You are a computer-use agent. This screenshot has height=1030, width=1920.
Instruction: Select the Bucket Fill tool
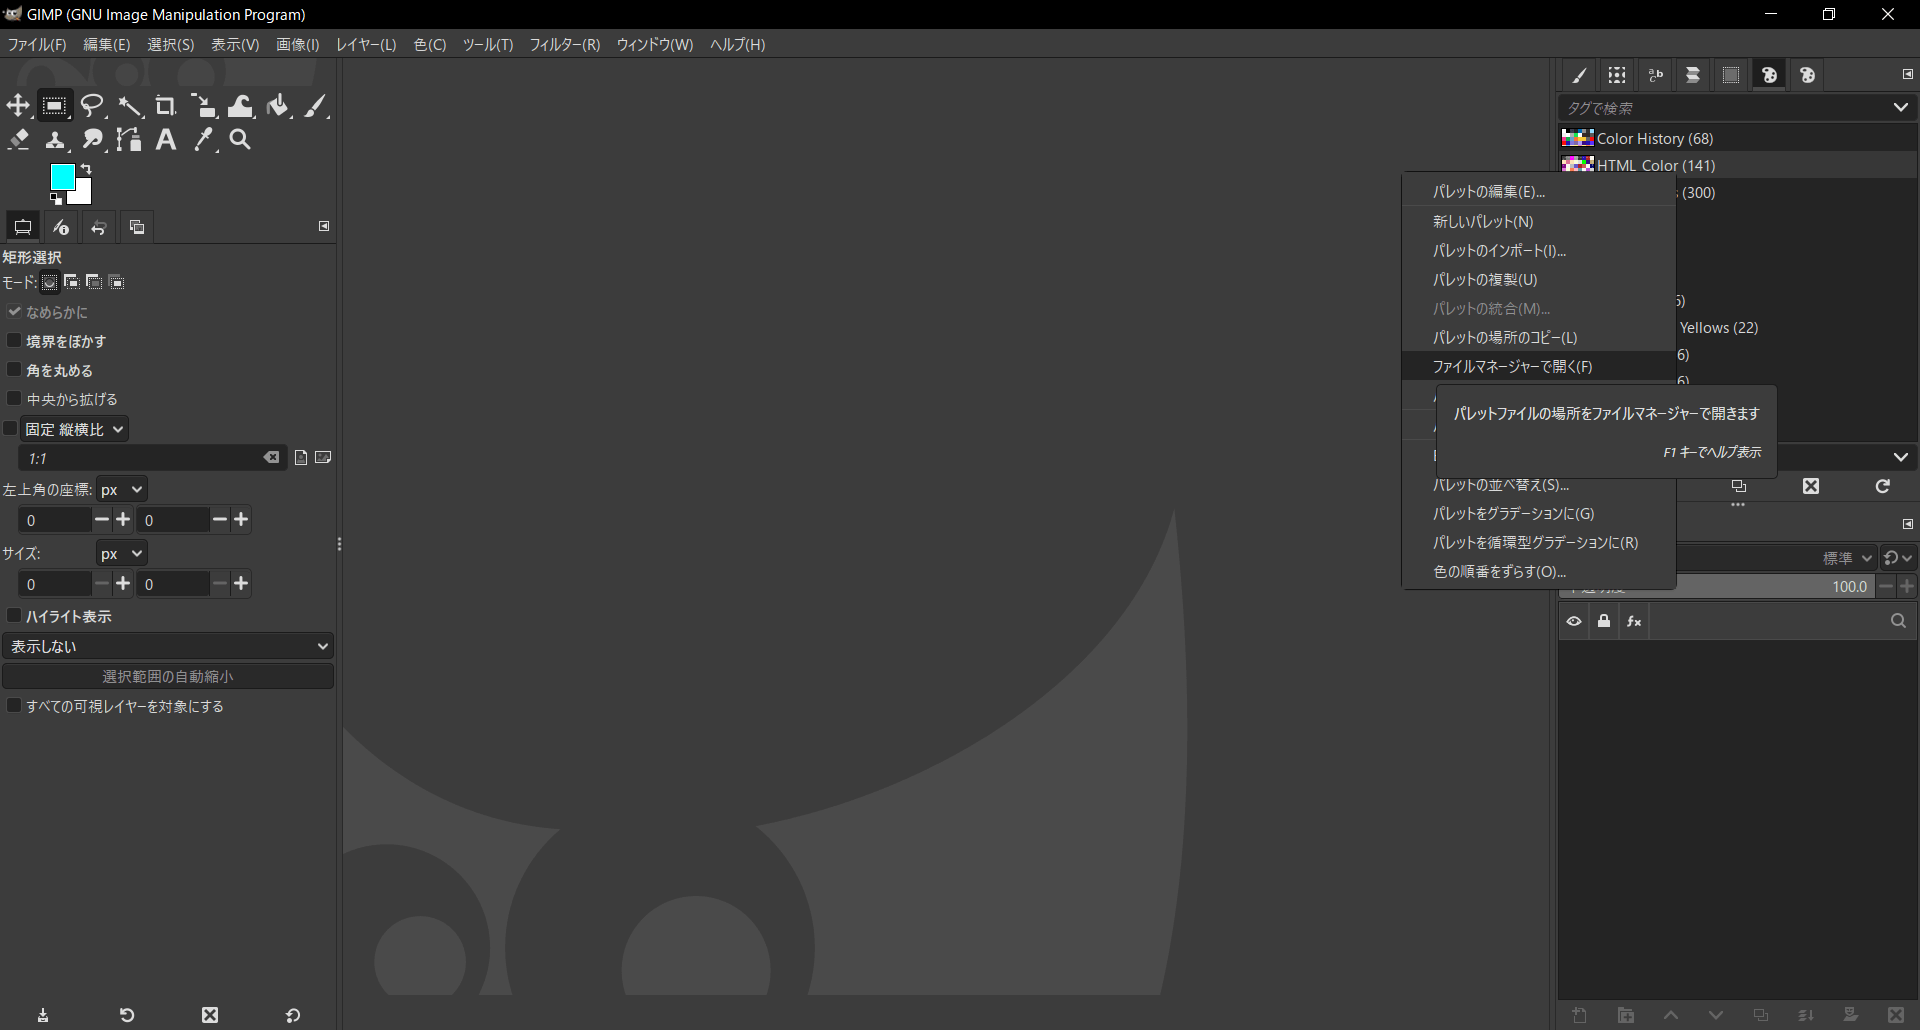278,106
